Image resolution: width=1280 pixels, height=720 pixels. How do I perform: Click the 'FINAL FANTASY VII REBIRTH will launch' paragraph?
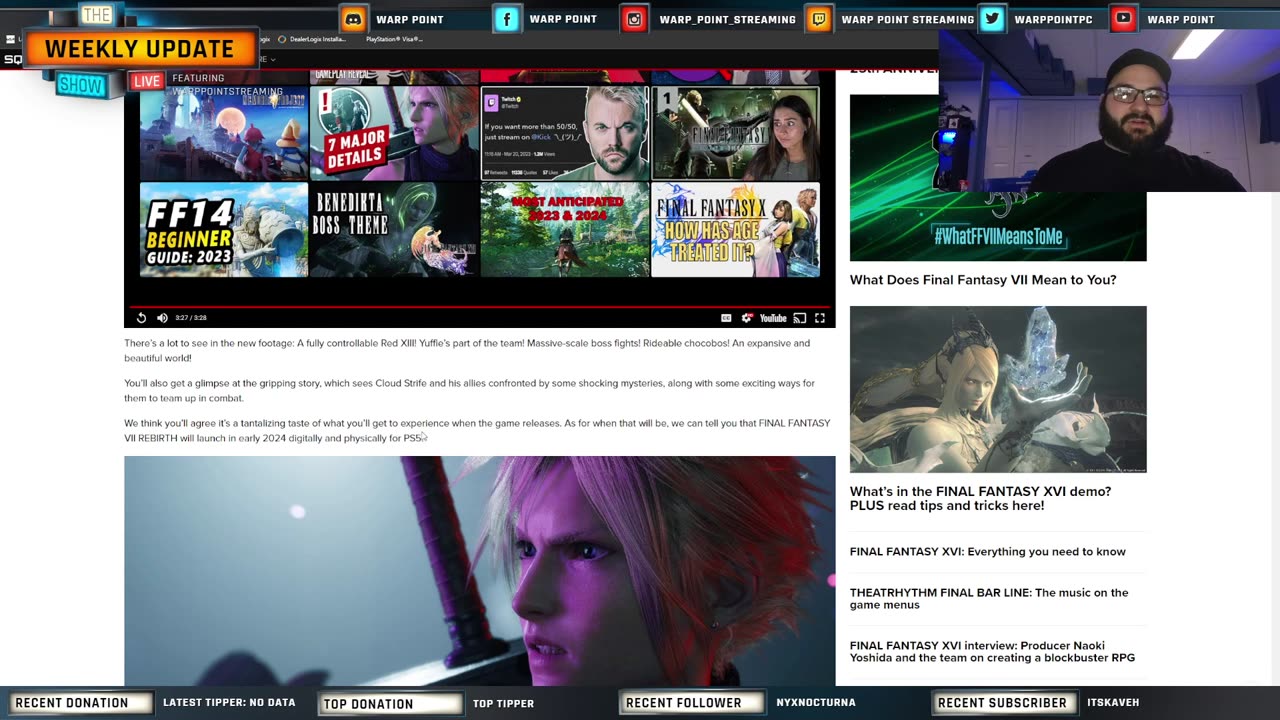point(477,431)
